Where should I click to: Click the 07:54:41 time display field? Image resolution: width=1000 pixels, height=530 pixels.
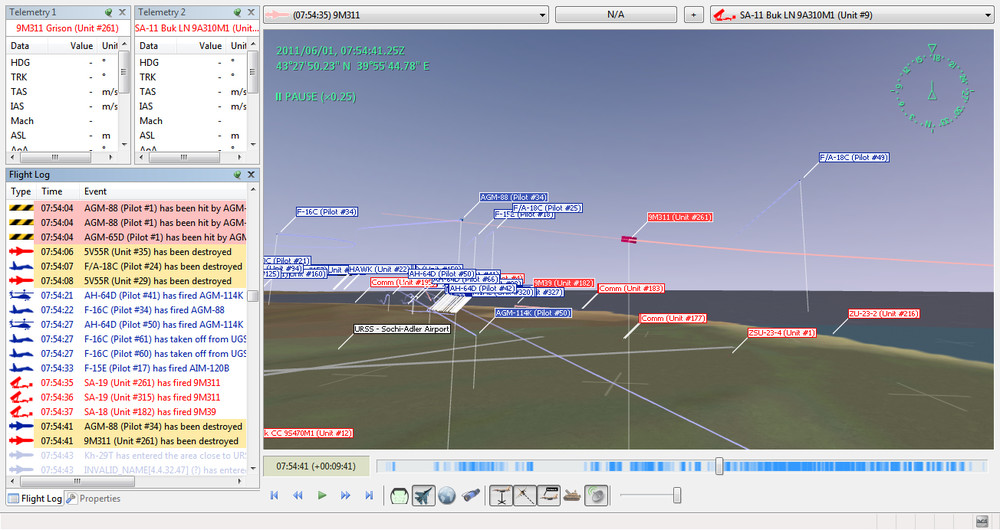click(316, 466)
